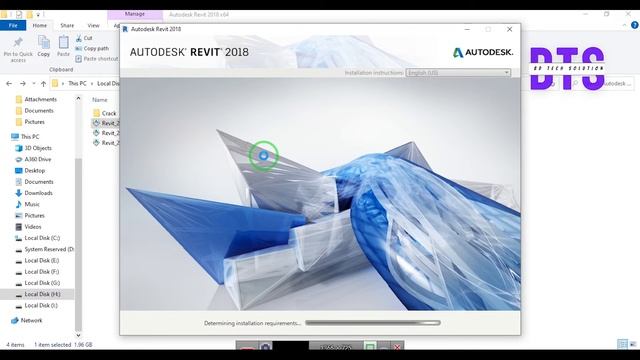Click the Copy path command

[x=92, y=48]
